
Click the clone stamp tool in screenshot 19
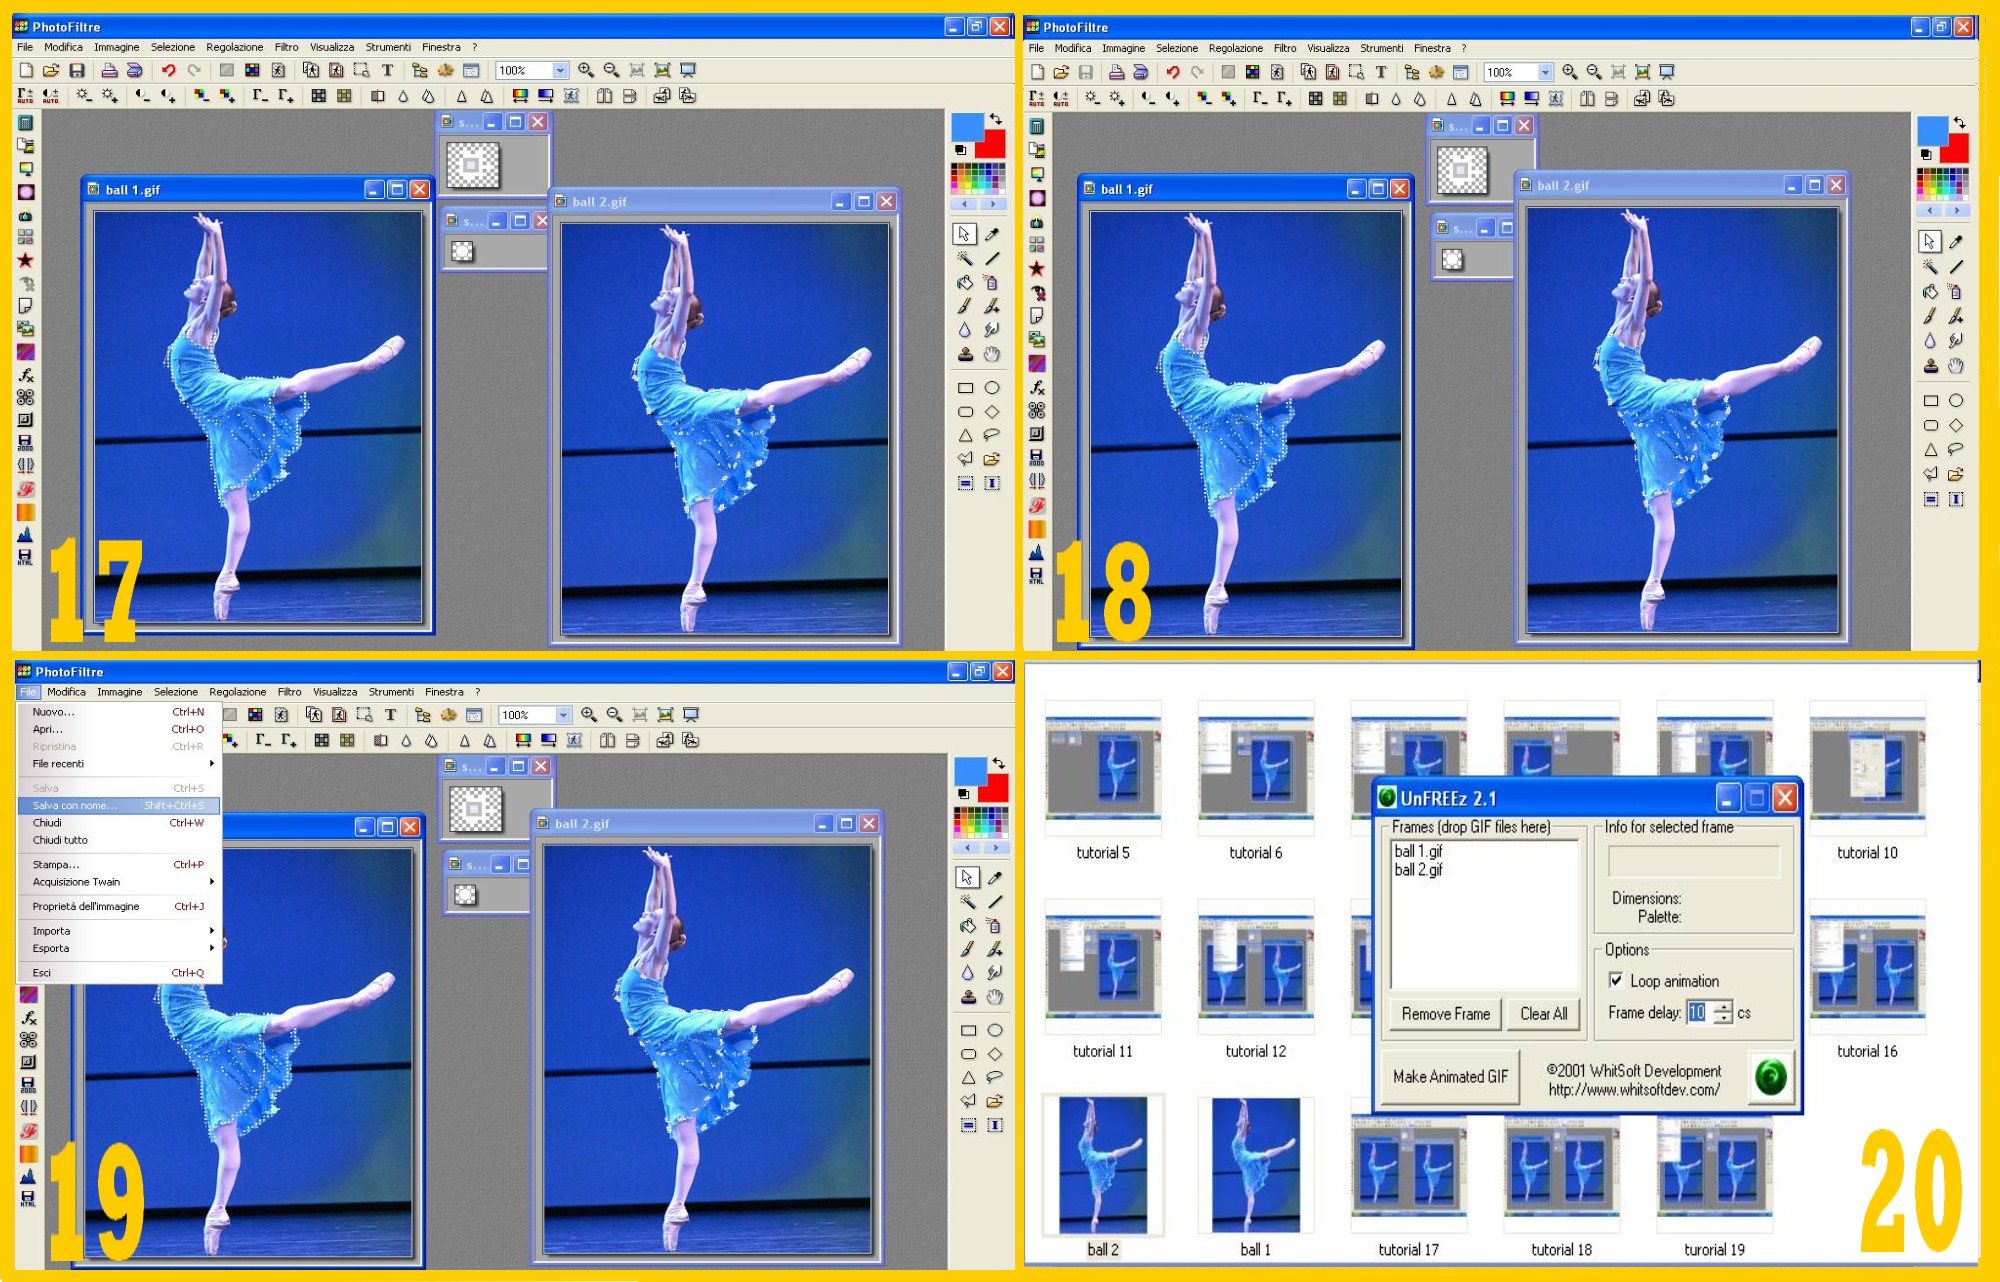point(967,997)
